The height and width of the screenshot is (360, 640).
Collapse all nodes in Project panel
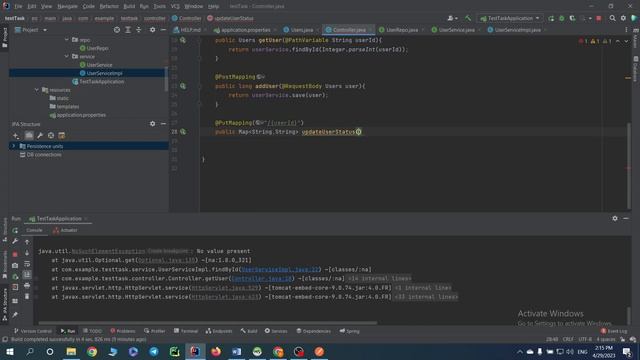click(x=139, y=30)
